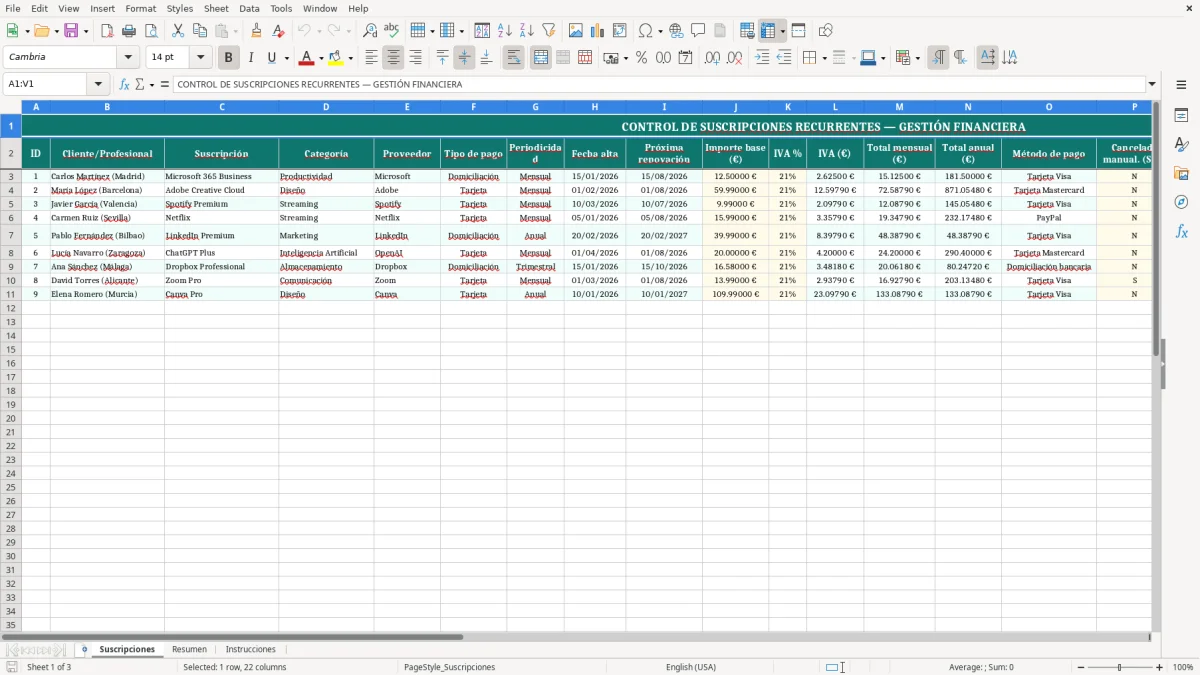Click the formula input line

[x=659, y=85]
